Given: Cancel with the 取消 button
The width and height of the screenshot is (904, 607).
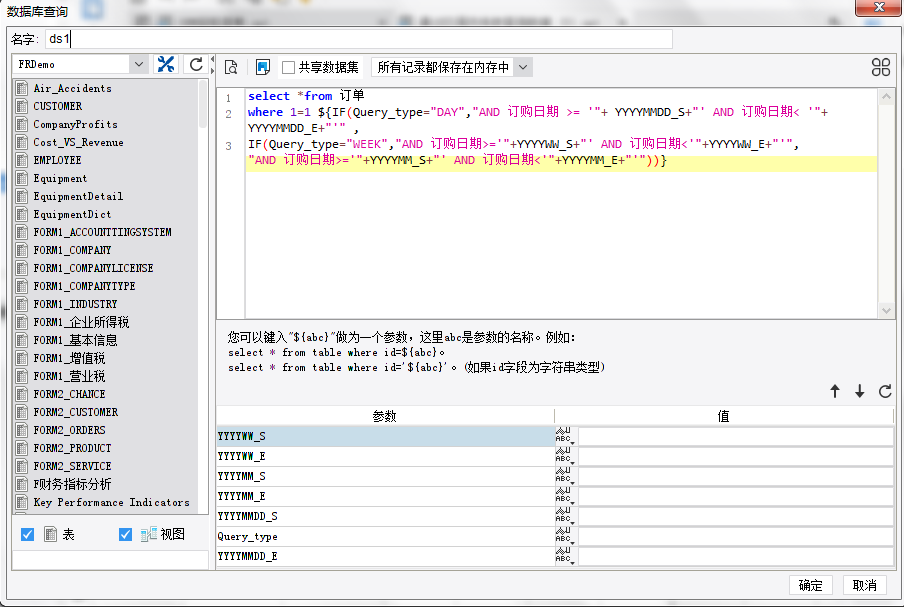Looking at the screenshot, I should (864, 585).
